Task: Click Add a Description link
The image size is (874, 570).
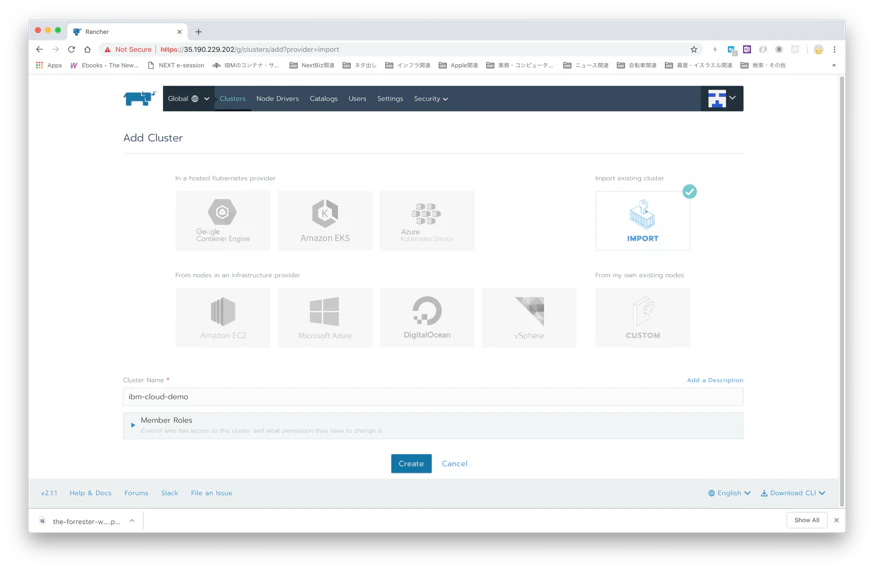Action: coord(715,380)
